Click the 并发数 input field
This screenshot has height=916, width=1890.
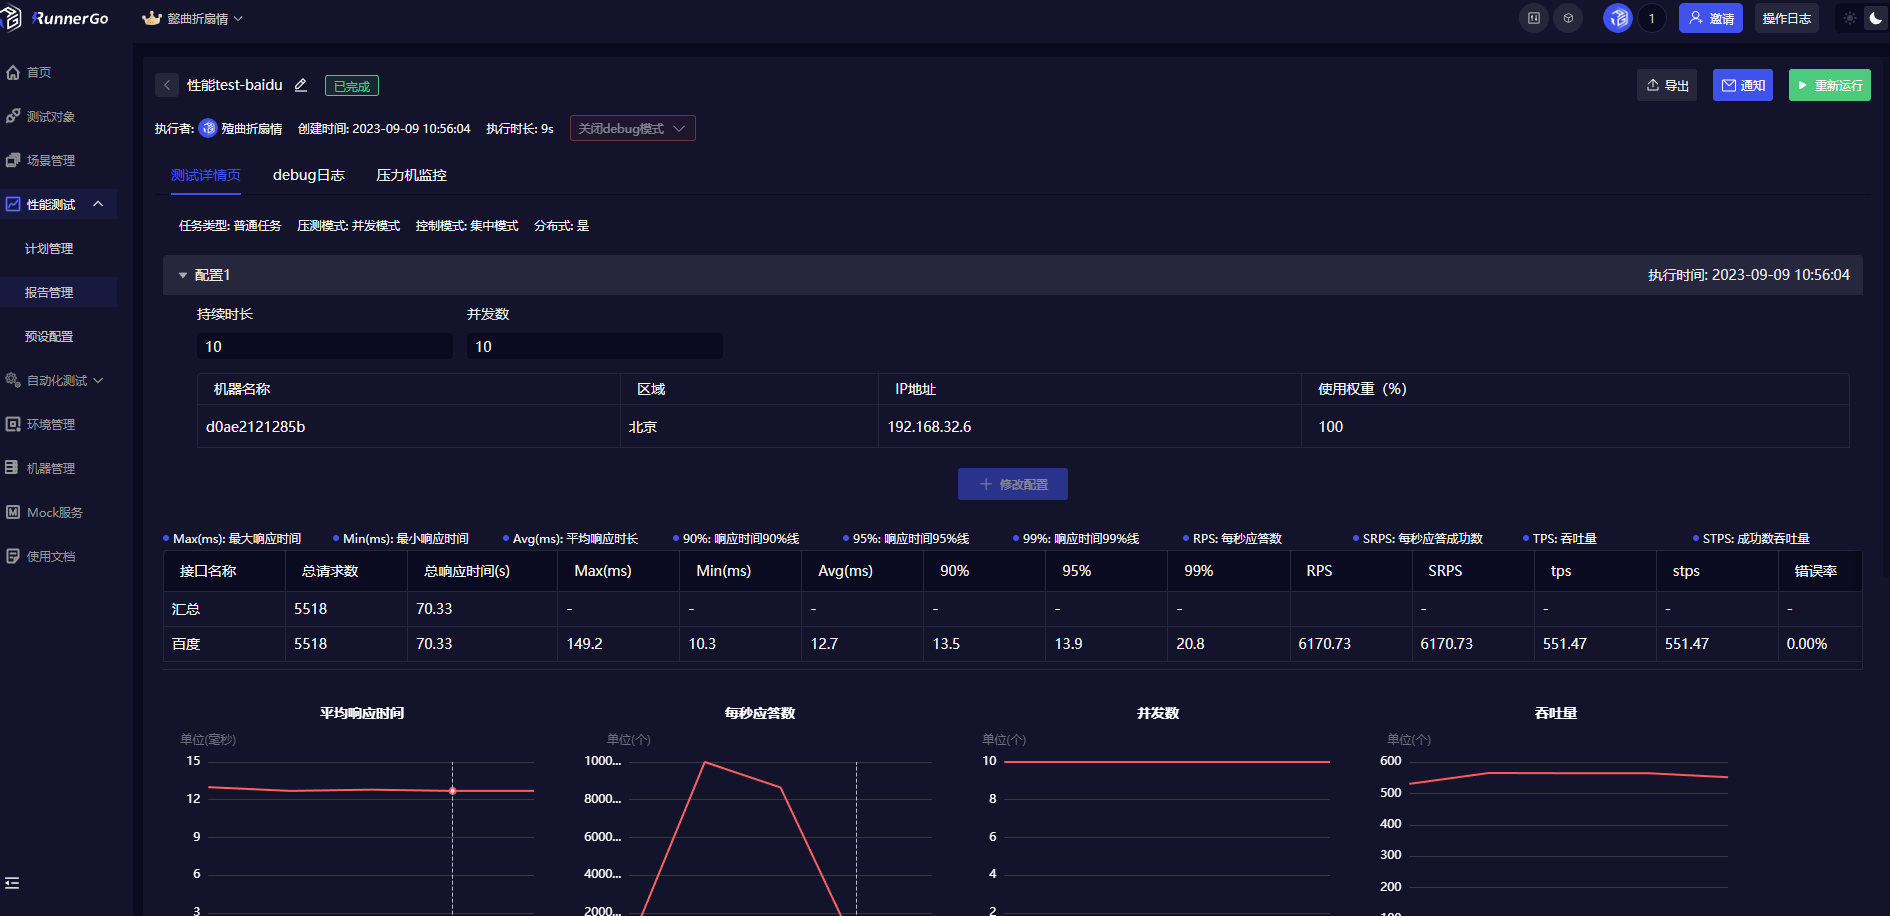(595, 346)
